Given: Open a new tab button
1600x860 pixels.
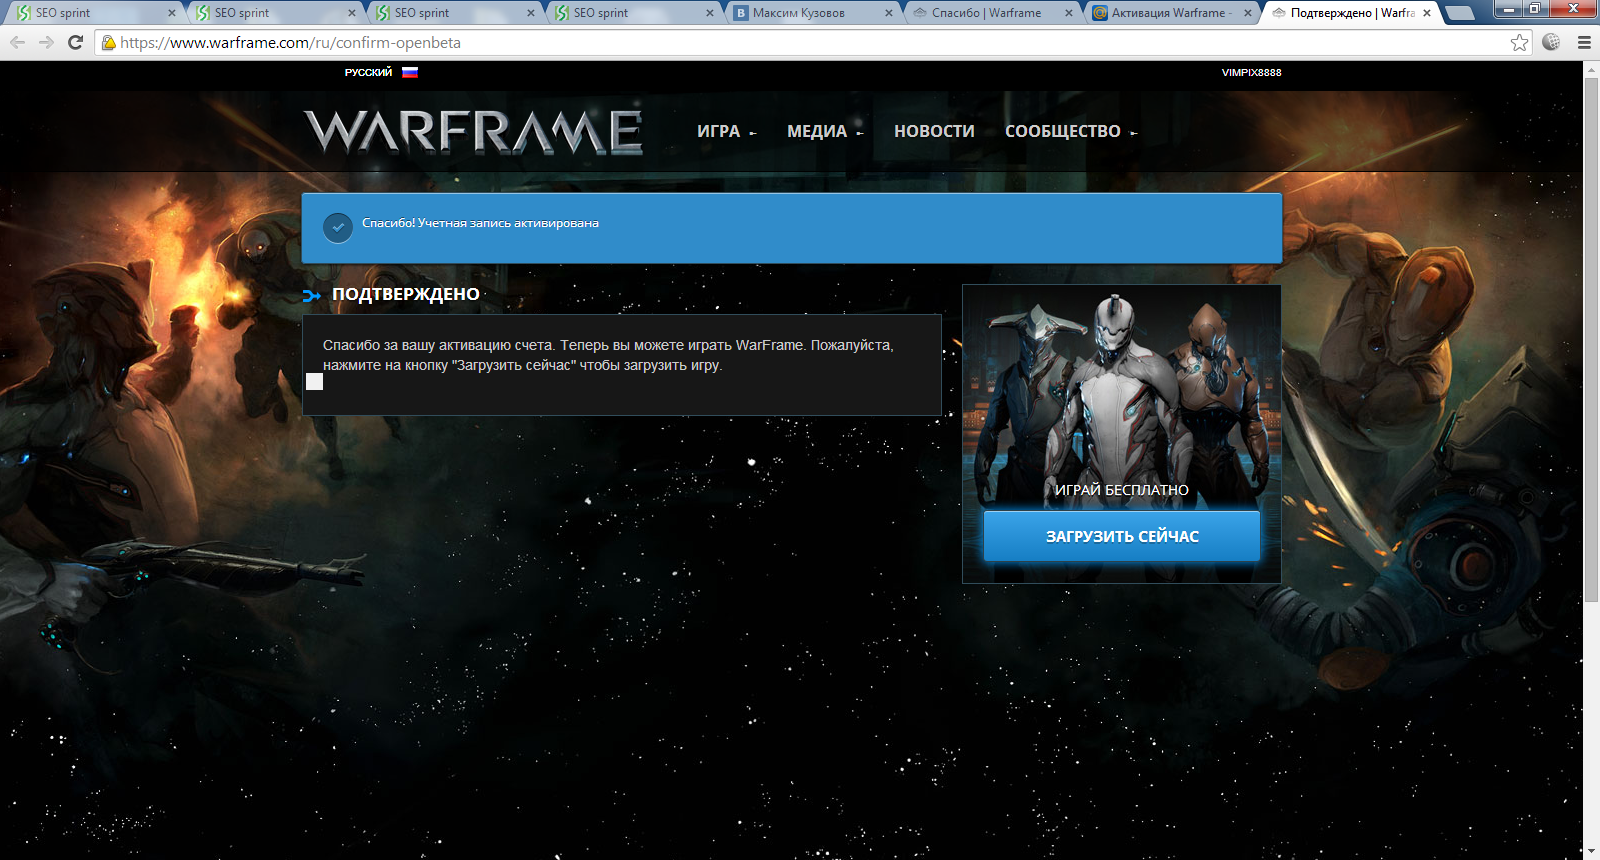Looking at the screenshot, I should [1460, 13].
